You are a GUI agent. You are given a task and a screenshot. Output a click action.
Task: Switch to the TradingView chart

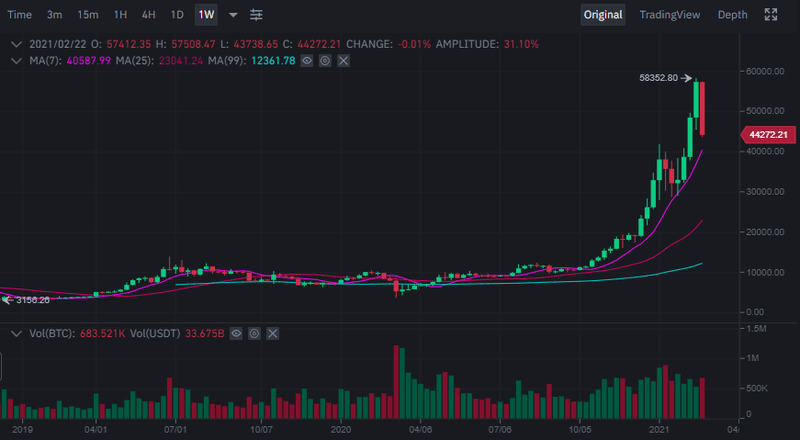[669, 15]
